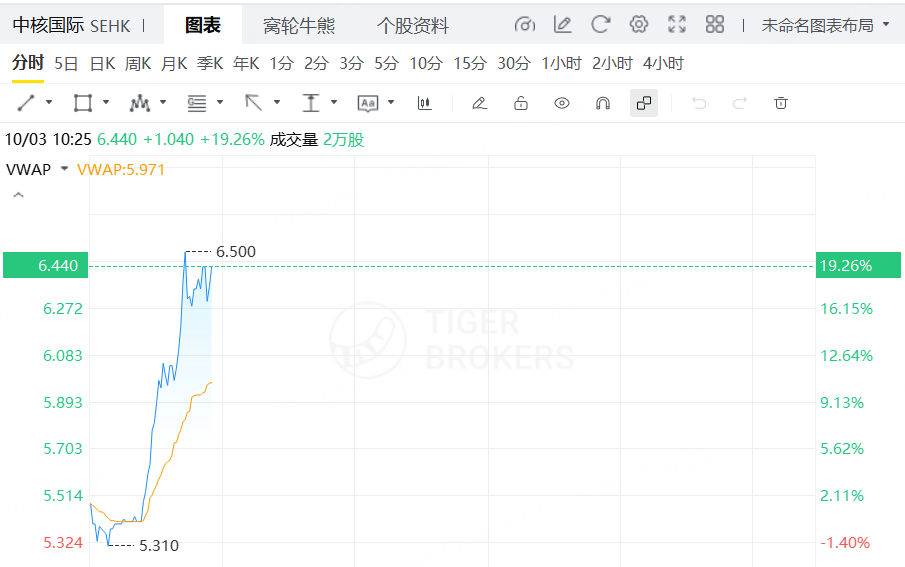Toggle the drawing lock icon
Image resolution: width=905 pixels, height=567 pixels.
pos(521,103)
